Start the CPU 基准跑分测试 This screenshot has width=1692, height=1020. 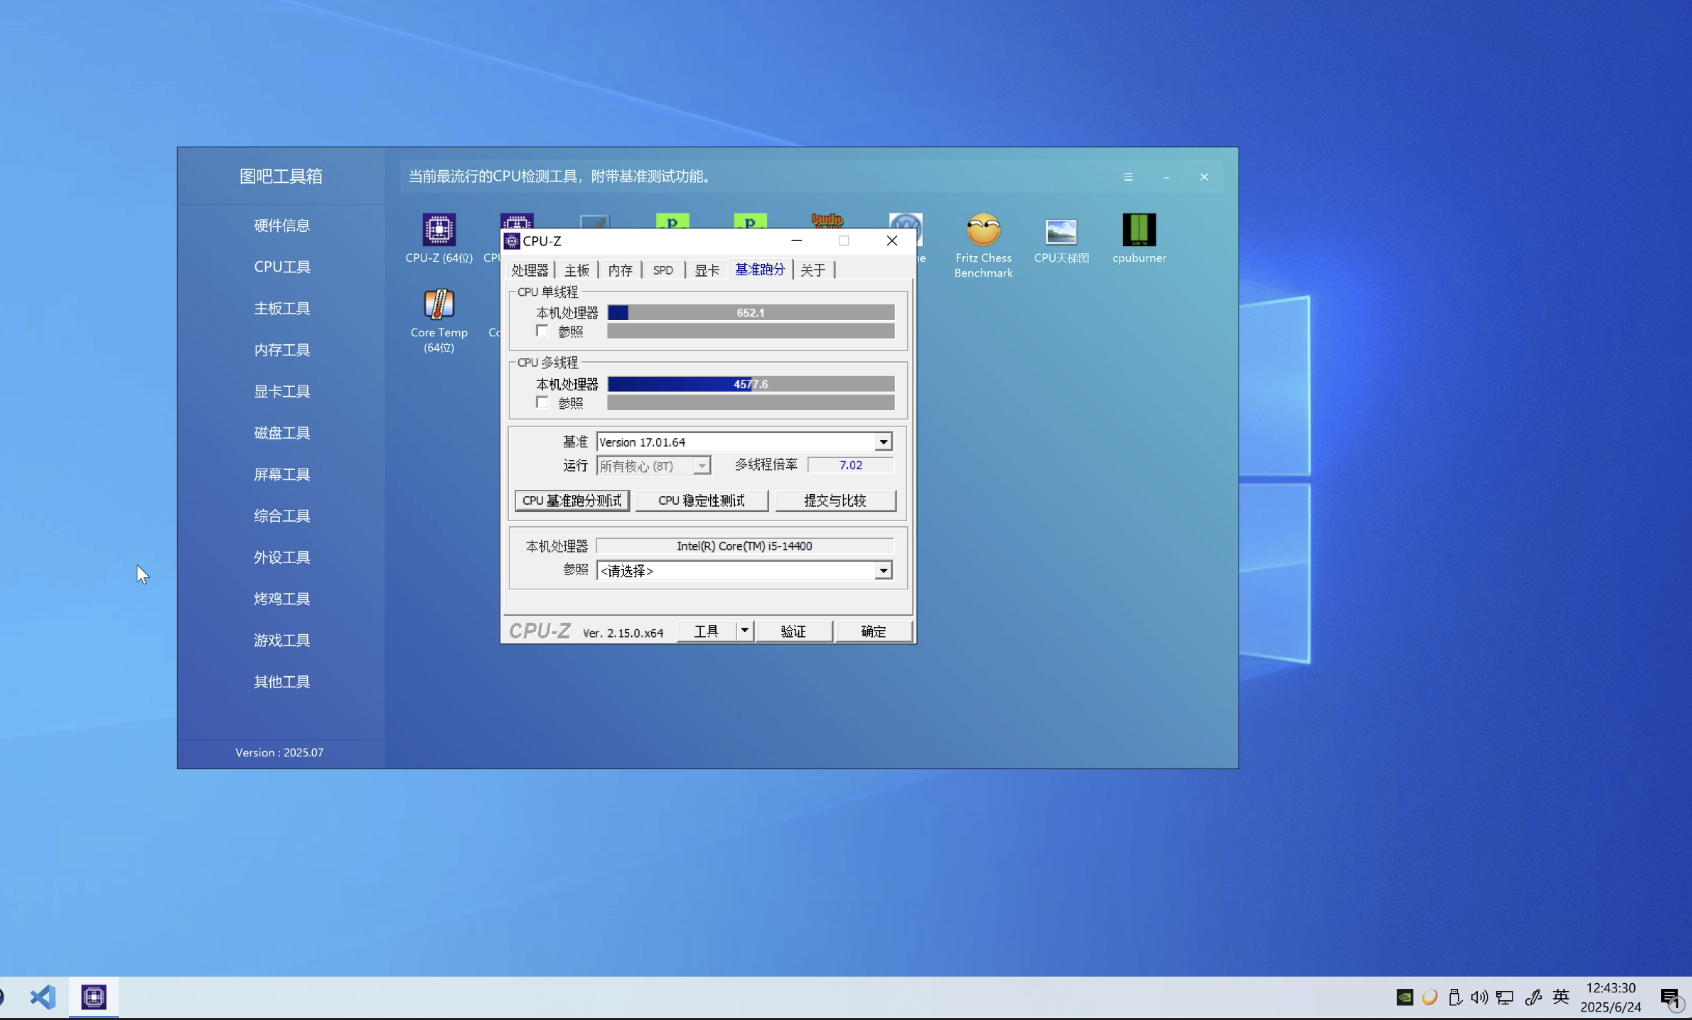pos(571,500)
